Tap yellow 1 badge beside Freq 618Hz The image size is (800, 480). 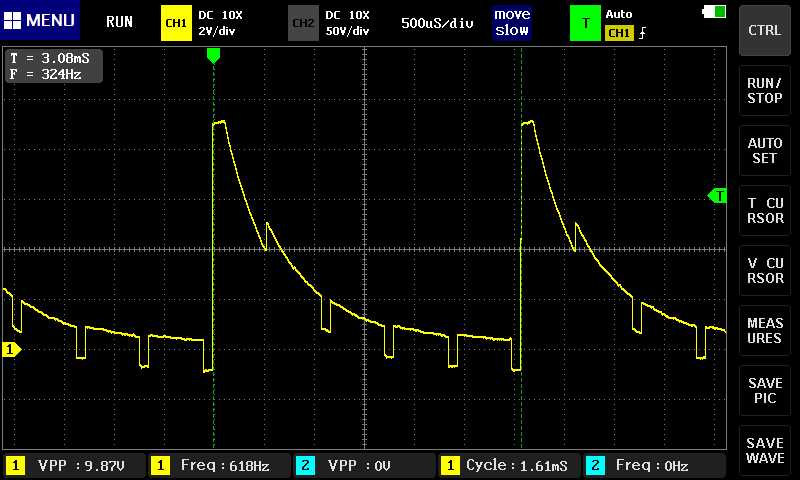(x=160, y=465)
